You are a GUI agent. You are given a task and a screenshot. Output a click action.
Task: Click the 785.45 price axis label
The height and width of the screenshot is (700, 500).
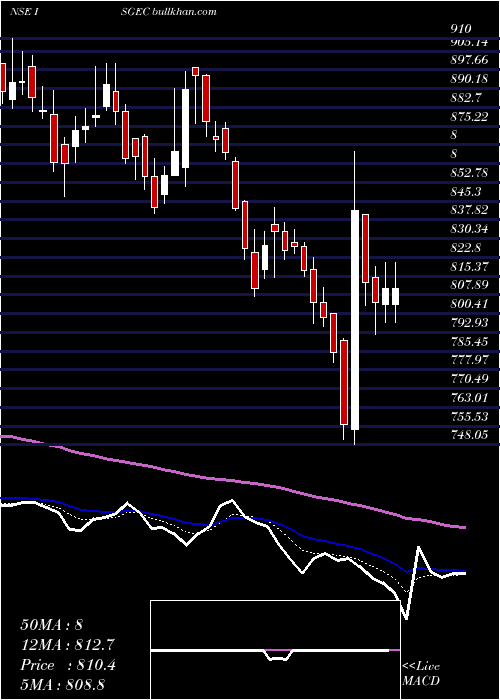[471, 342]
